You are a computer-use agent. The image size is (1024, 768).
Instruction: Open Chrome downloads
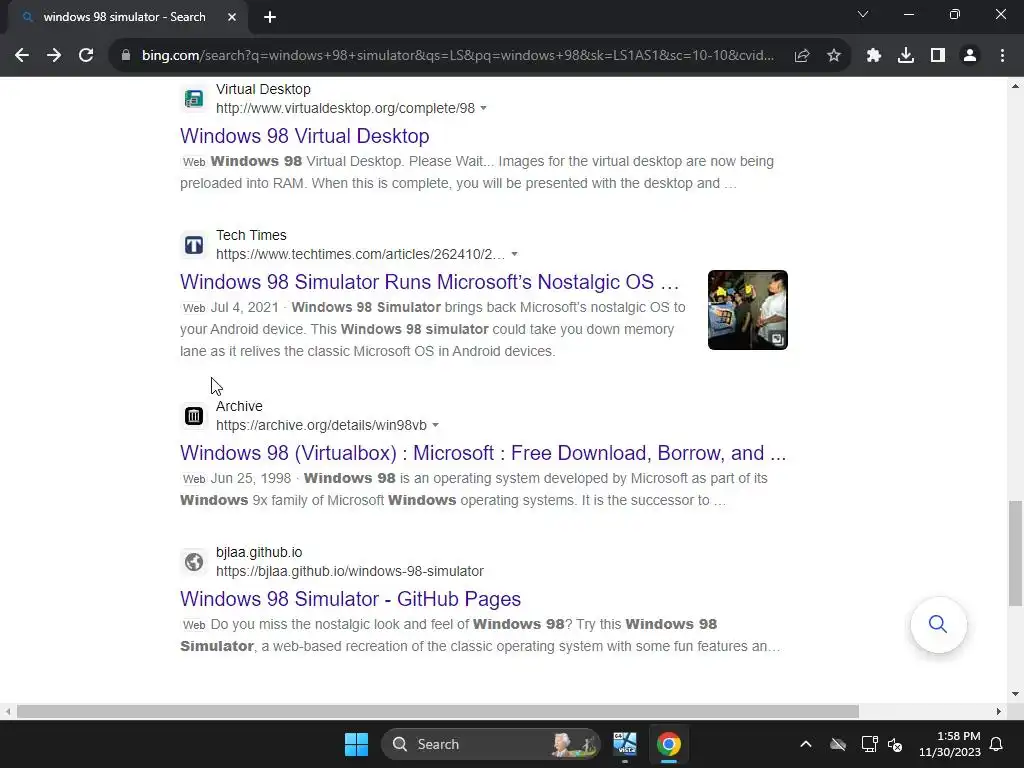(x=906, y=56)
